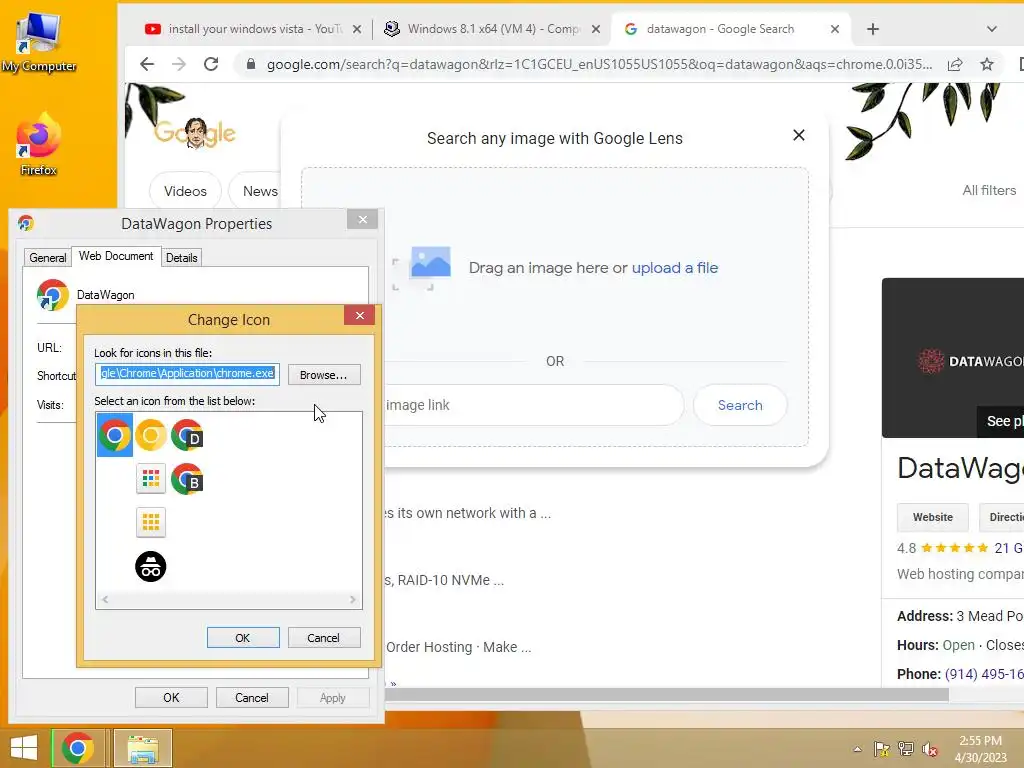Open the 21 Google reviews link
The height and width of the screenshot is (768, 1024).
[1008, 548]
